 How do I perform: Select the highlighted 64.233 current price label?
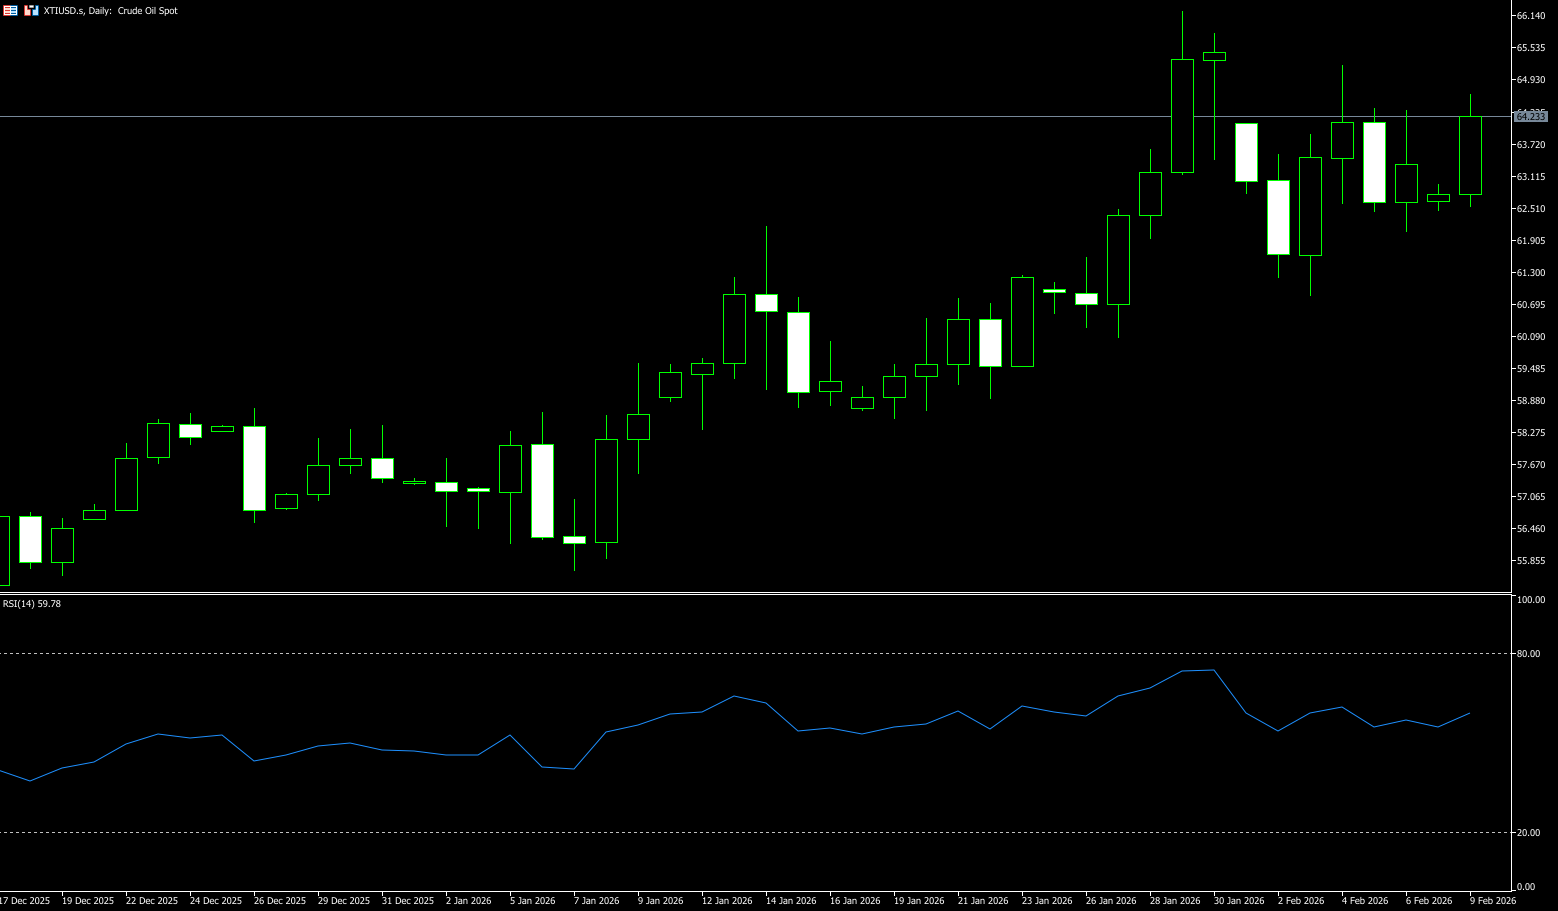pos(1530,117)
